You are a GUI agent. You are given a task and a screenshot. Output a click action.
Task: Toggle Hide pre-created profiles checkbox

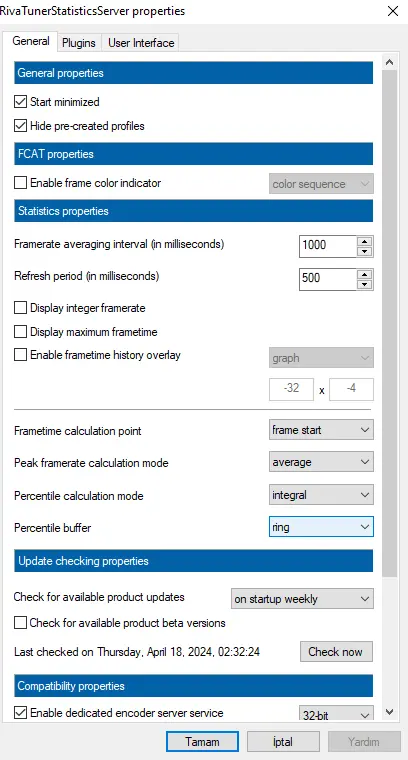(x=20, y=126)
